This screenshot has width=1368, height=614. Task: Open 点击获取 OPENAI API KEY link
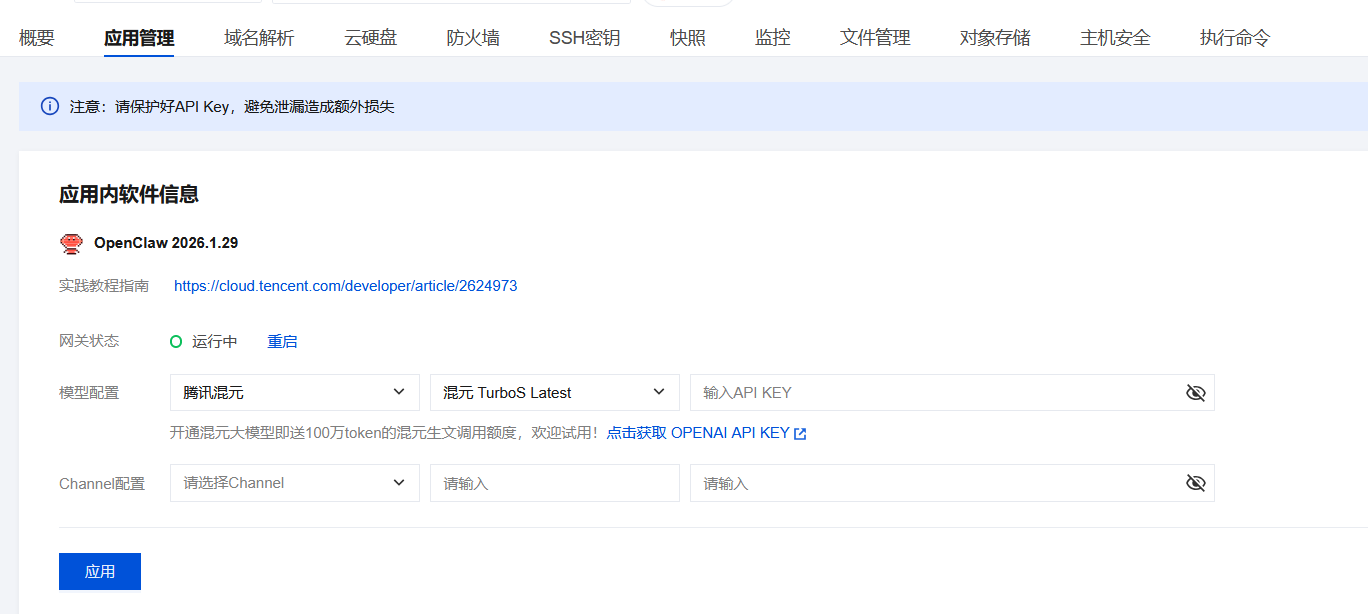(x=698, y=433)
